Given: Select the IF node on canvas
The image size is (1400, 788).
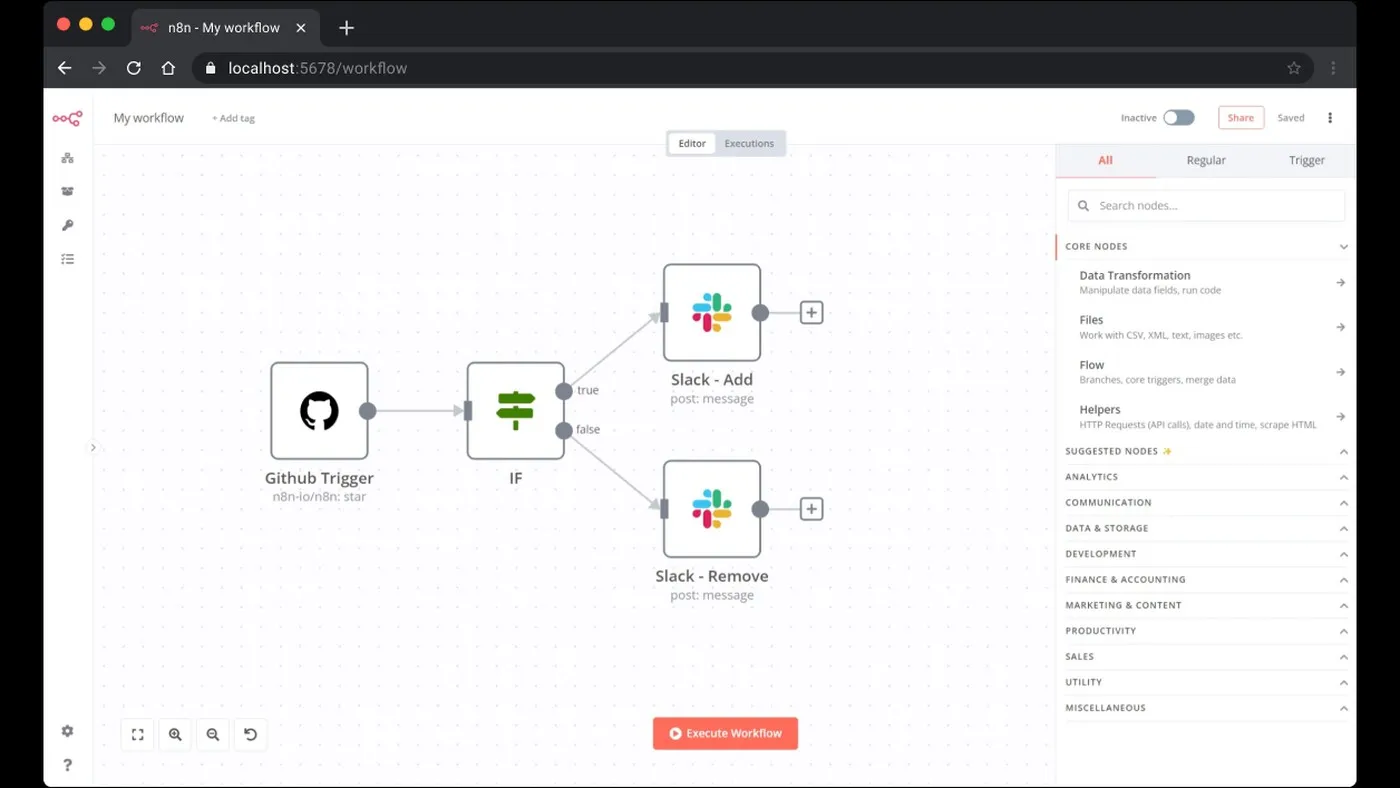Looking at the screenshot, I should pyautogui.click(x=515, y=411).
